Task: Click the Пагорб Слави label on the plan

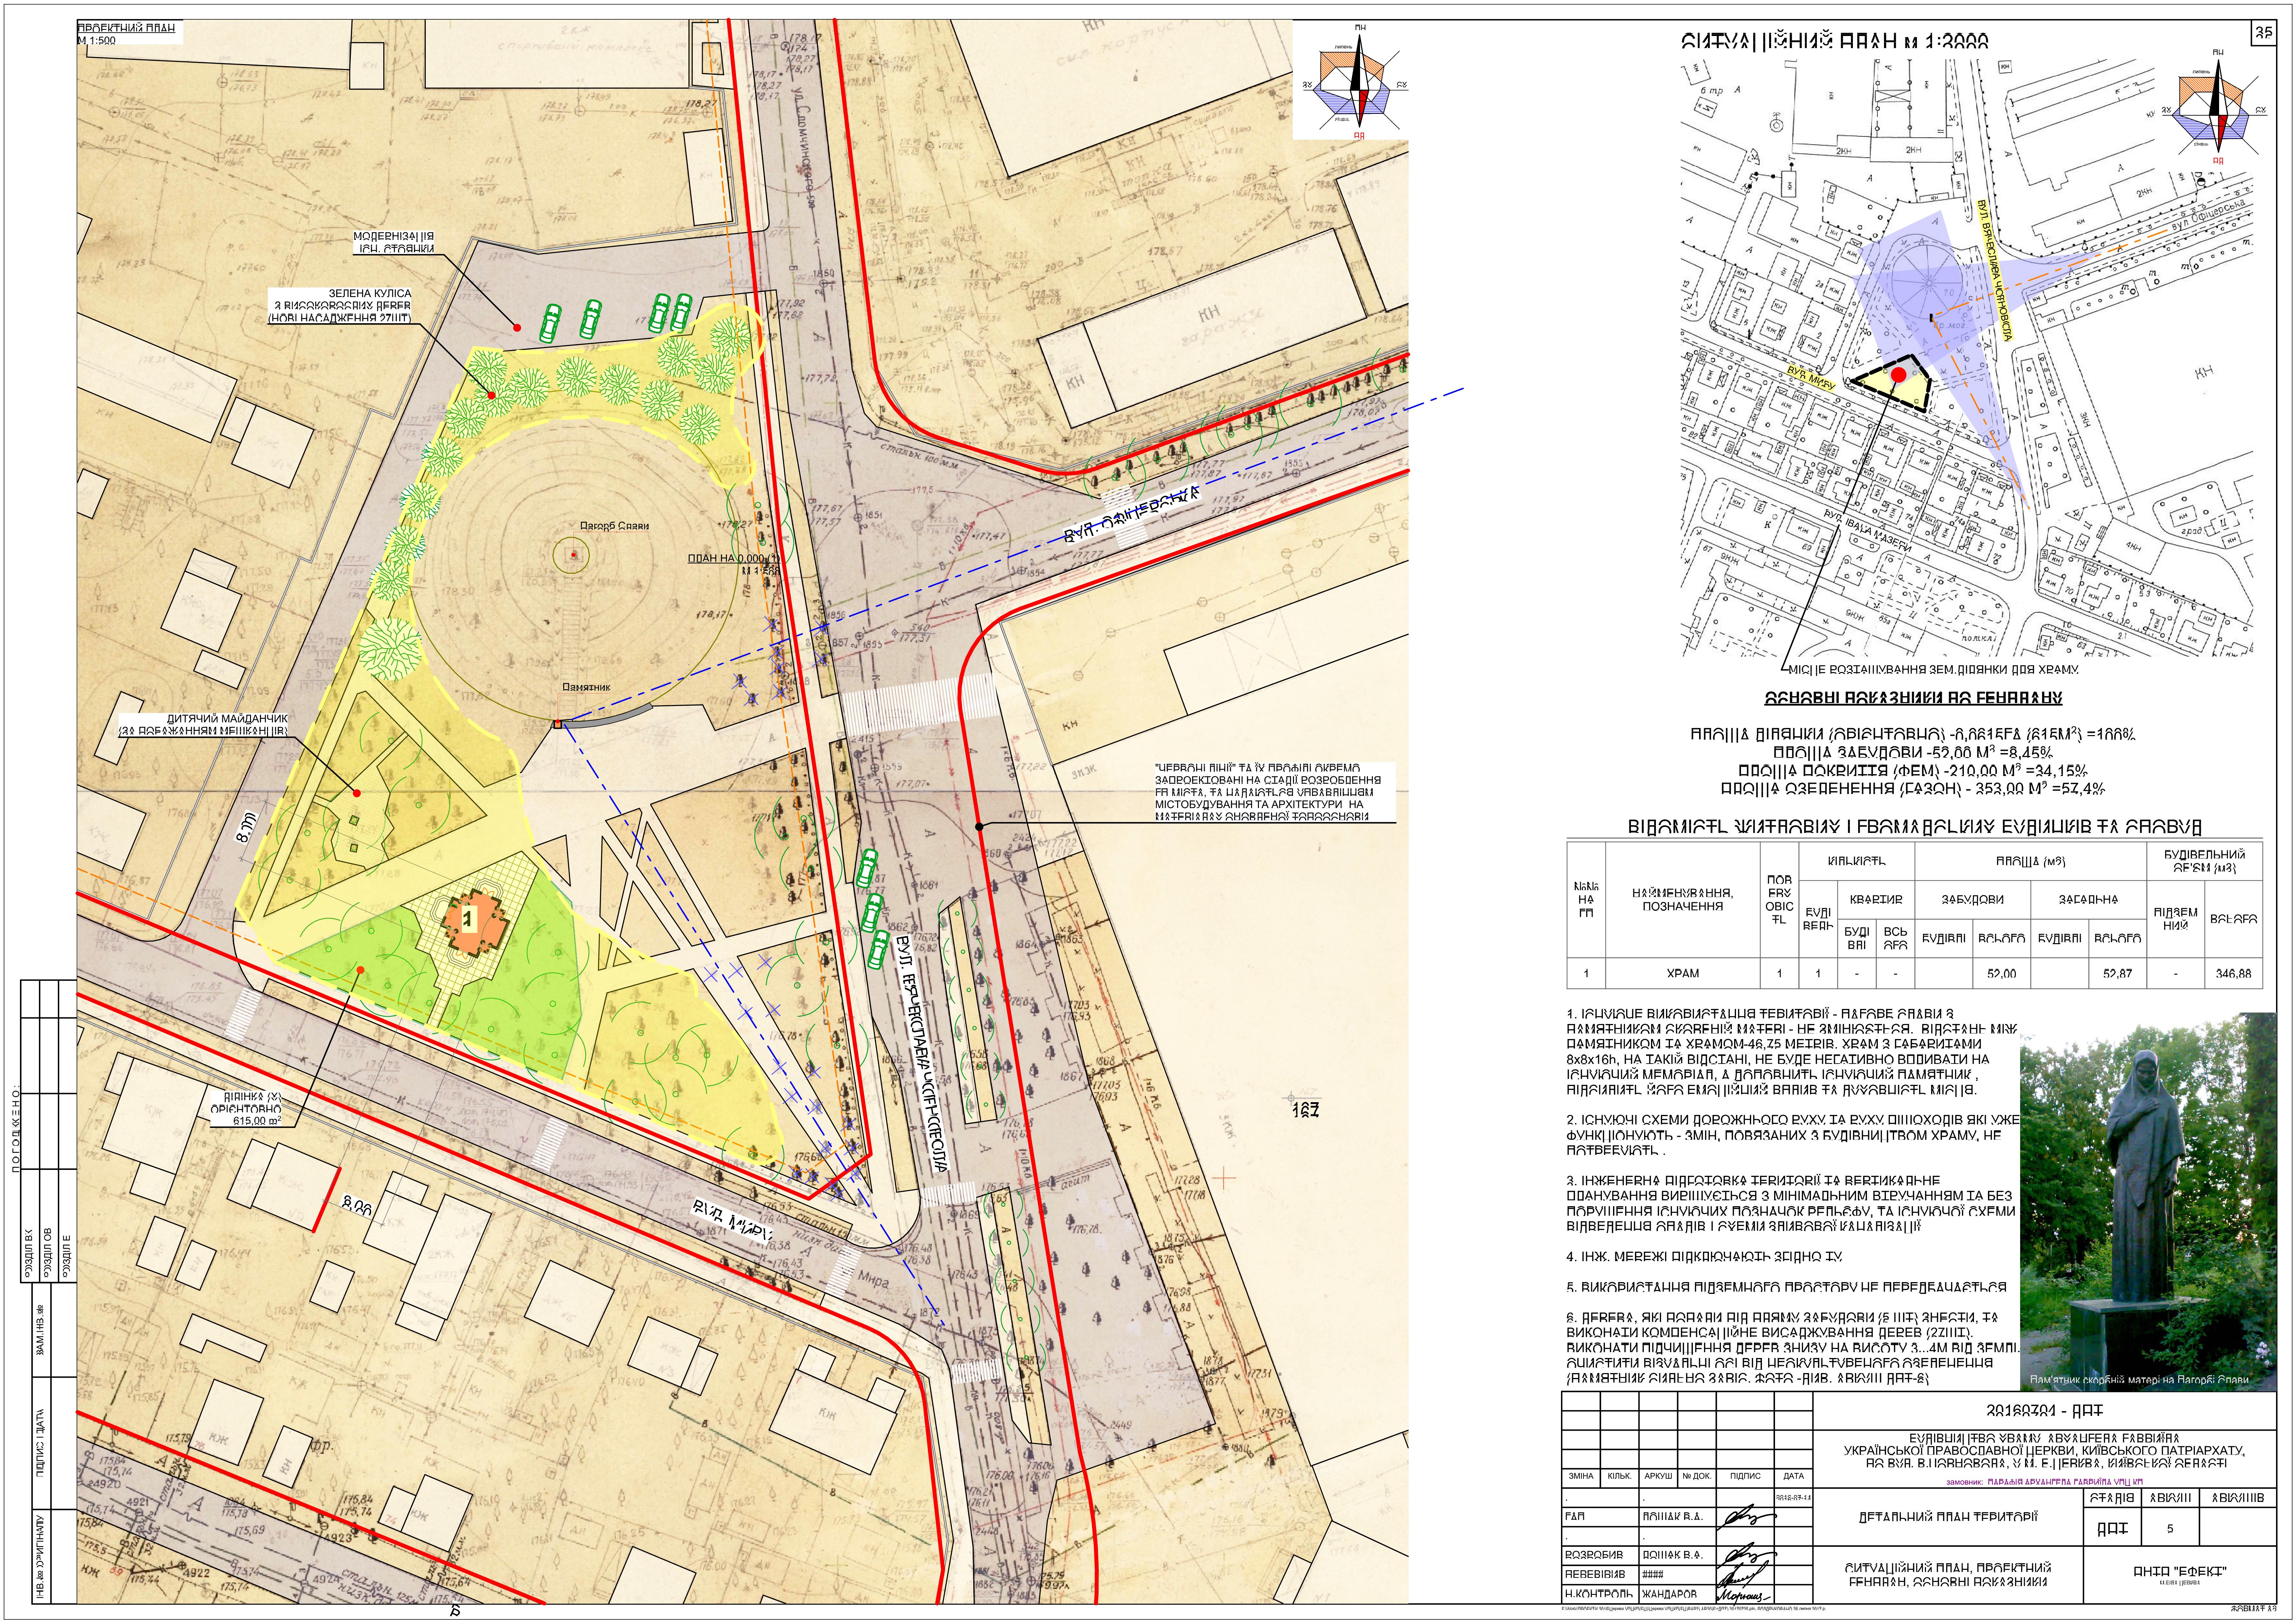Action: [615, 526]
